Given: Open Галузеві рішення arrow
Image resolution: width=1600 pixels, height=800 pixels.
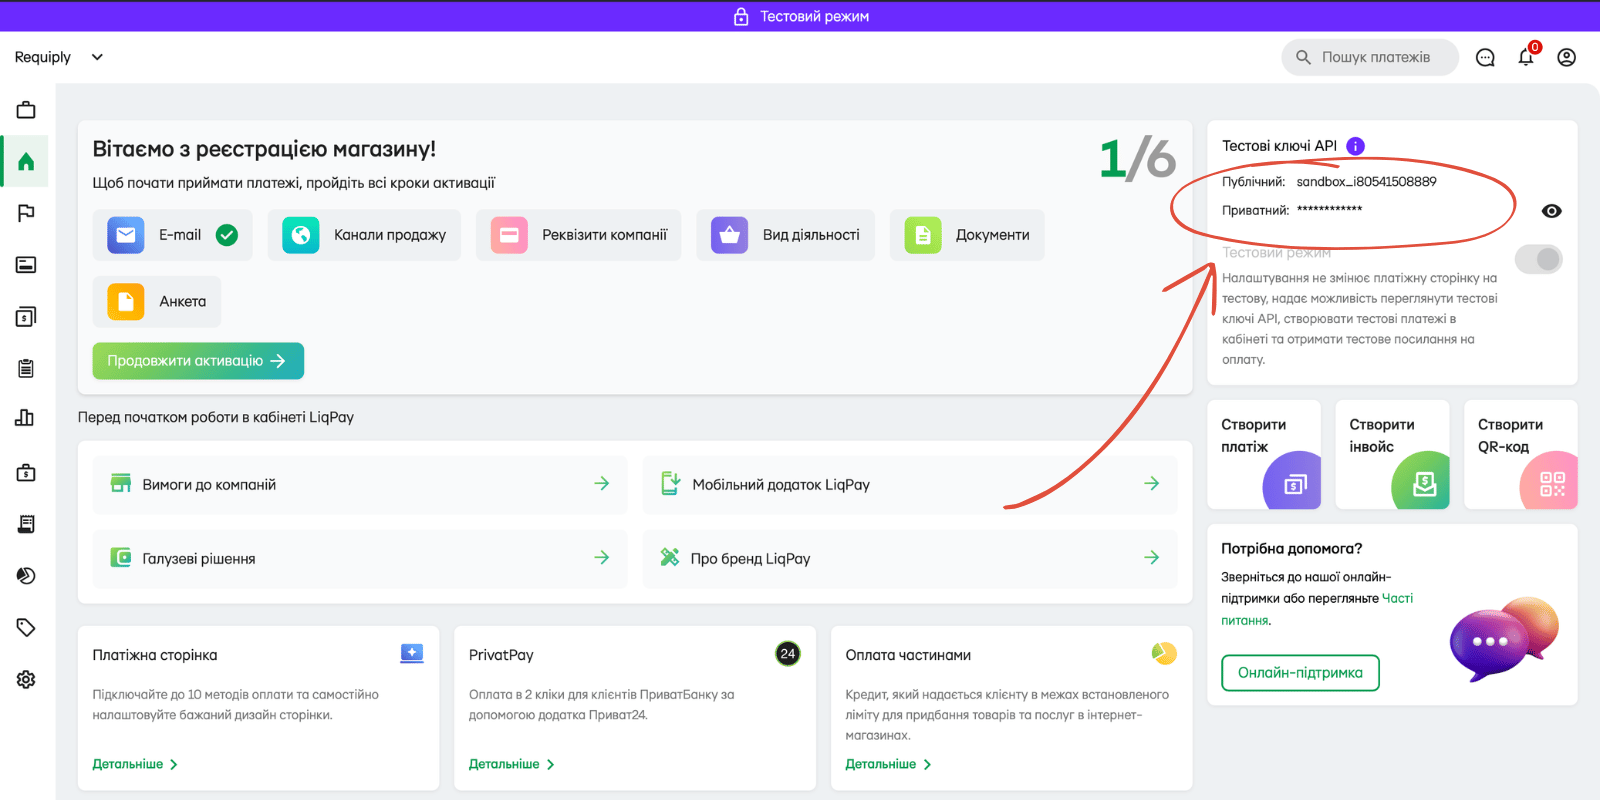Looking at the screenshot, I should [x=602, y=558].
